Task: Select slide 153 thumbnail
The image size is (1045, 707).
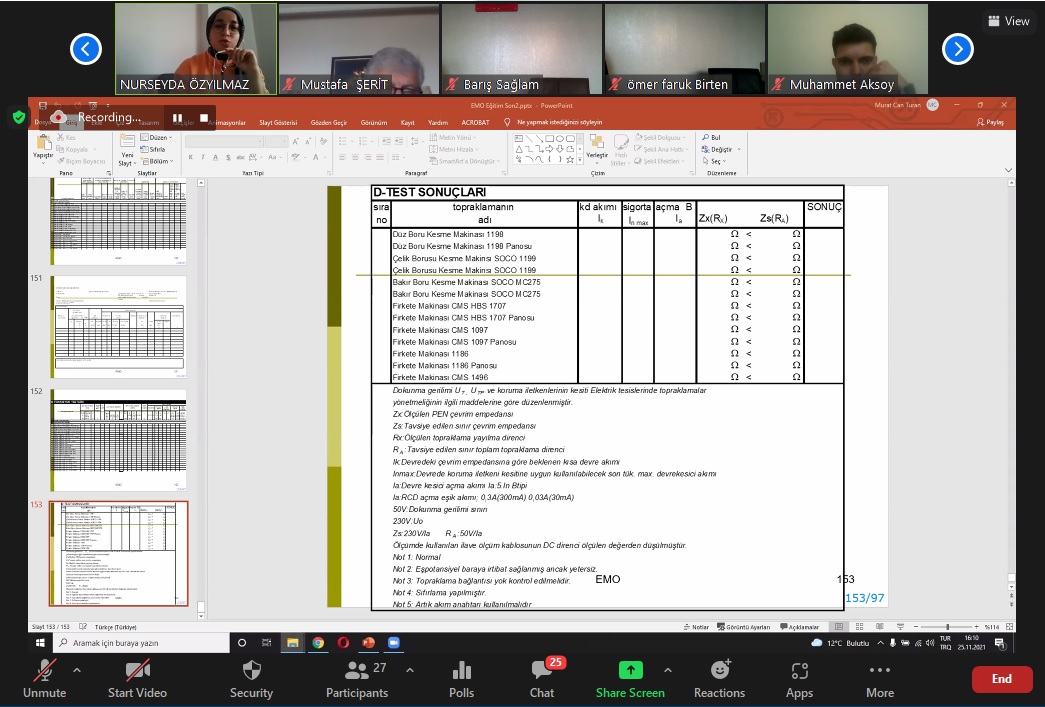Action: point(119,554)
